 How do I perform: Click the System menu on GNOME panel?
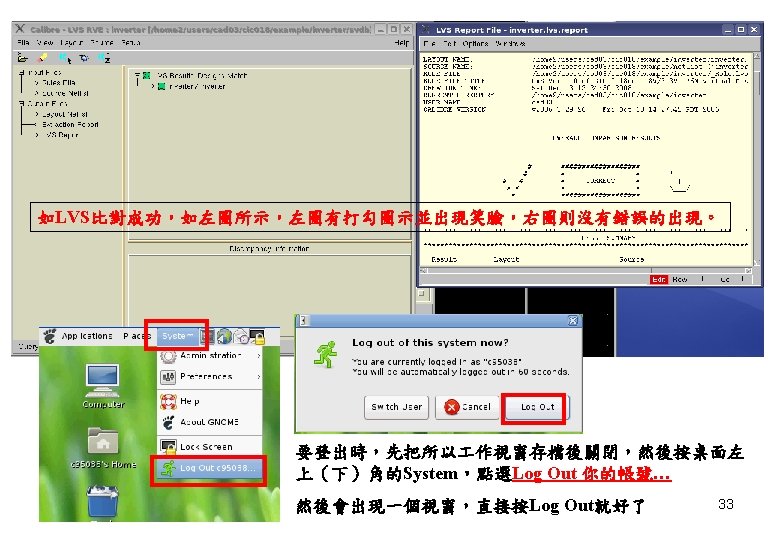pyautogui.click(x=177, y=336)
